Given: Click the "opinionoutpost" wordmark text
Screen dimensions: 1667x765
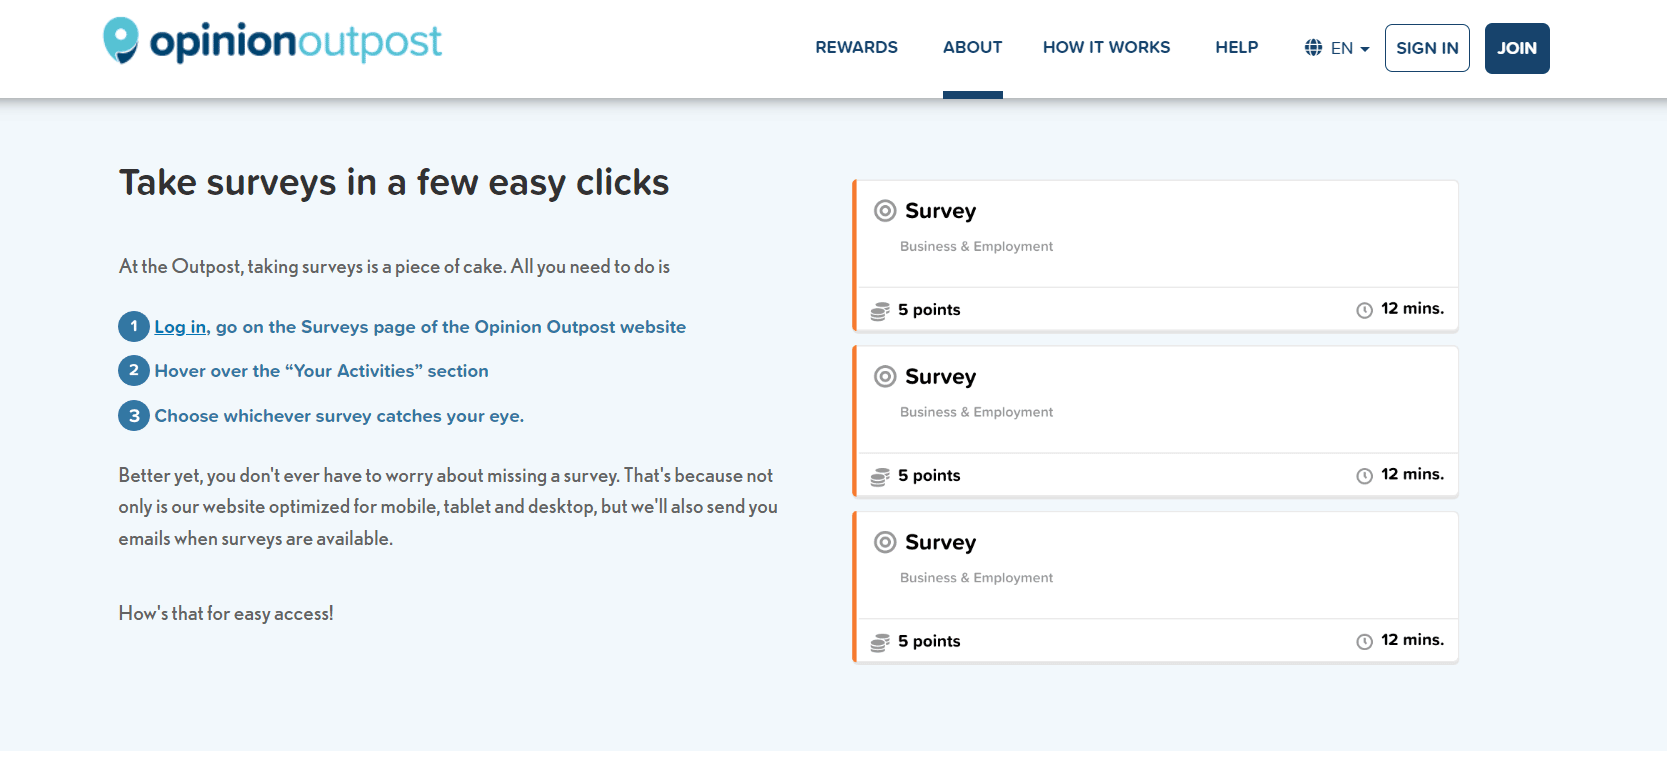Looking at the screenshot, I should pos(296,42).
